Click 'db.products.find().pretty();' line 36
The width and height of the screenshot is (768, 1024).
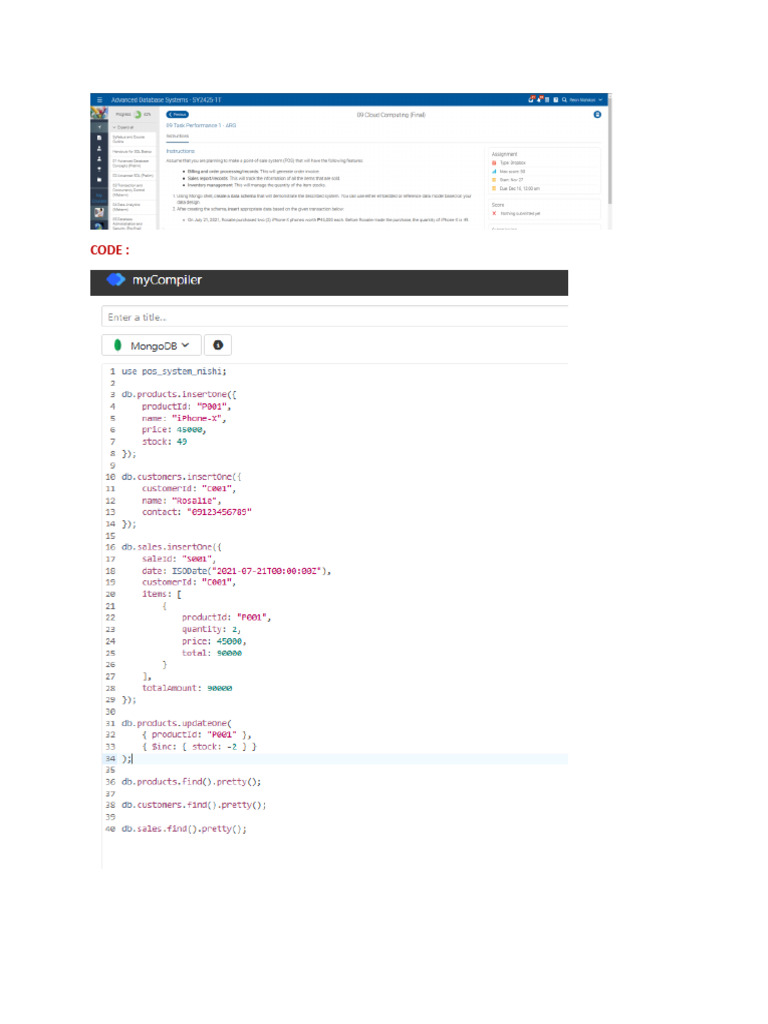tap(191, 782)
